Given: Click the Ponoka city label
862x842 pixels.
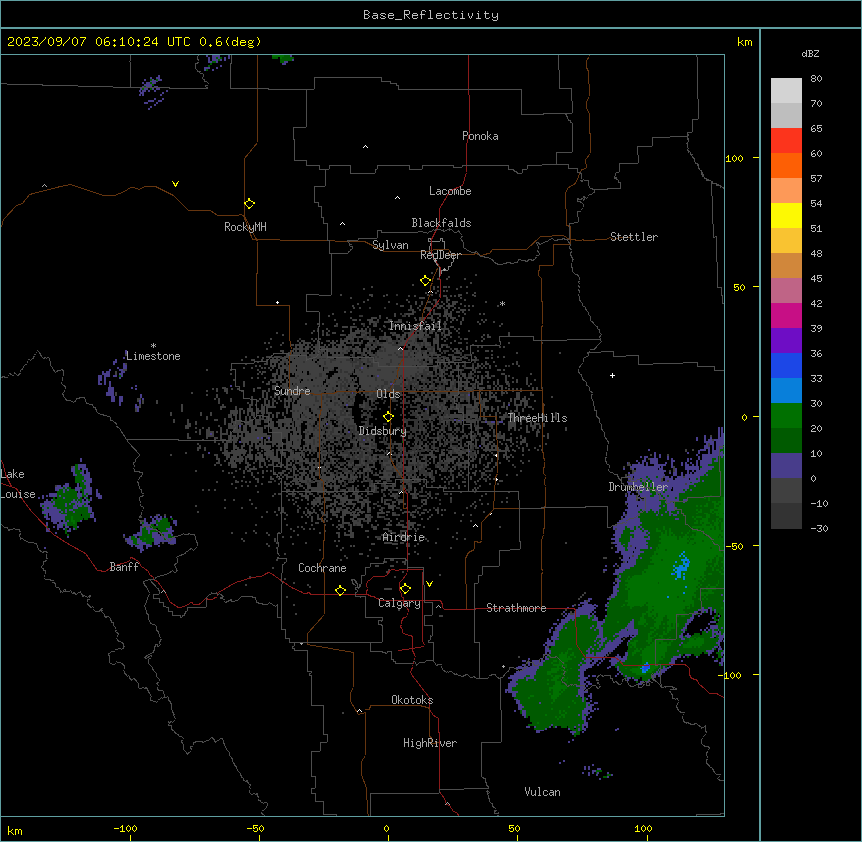Looking at the screenshot, I should click(480, 136).
